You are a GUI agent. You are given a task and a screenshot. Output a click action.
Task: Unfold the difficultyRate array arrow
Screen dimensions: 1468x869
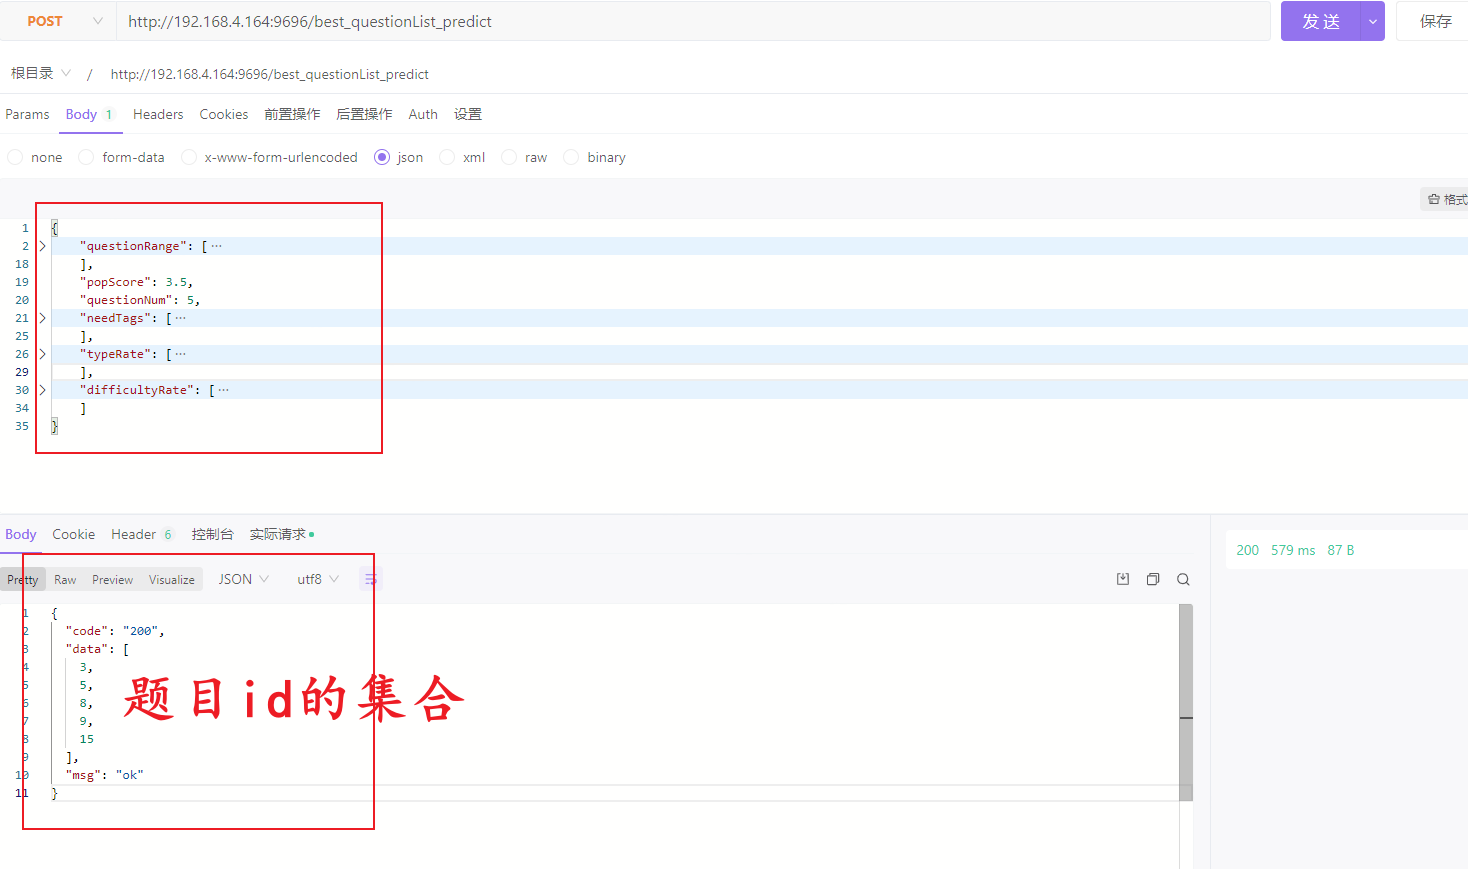[x=42, y=390]
